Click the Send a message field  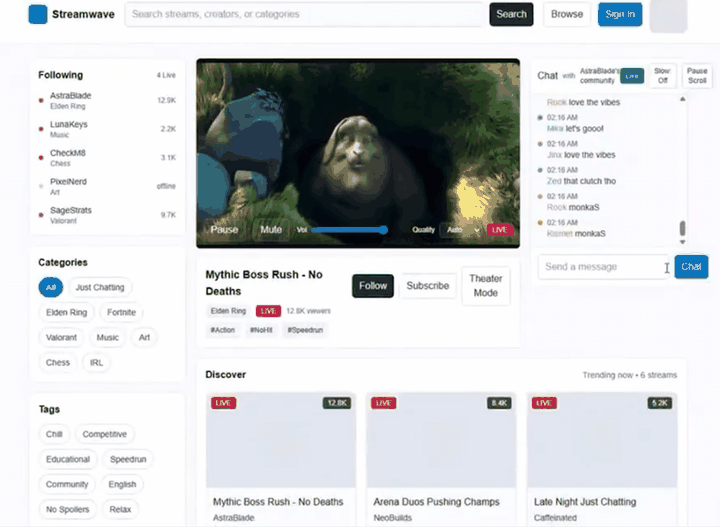(603, 267)
